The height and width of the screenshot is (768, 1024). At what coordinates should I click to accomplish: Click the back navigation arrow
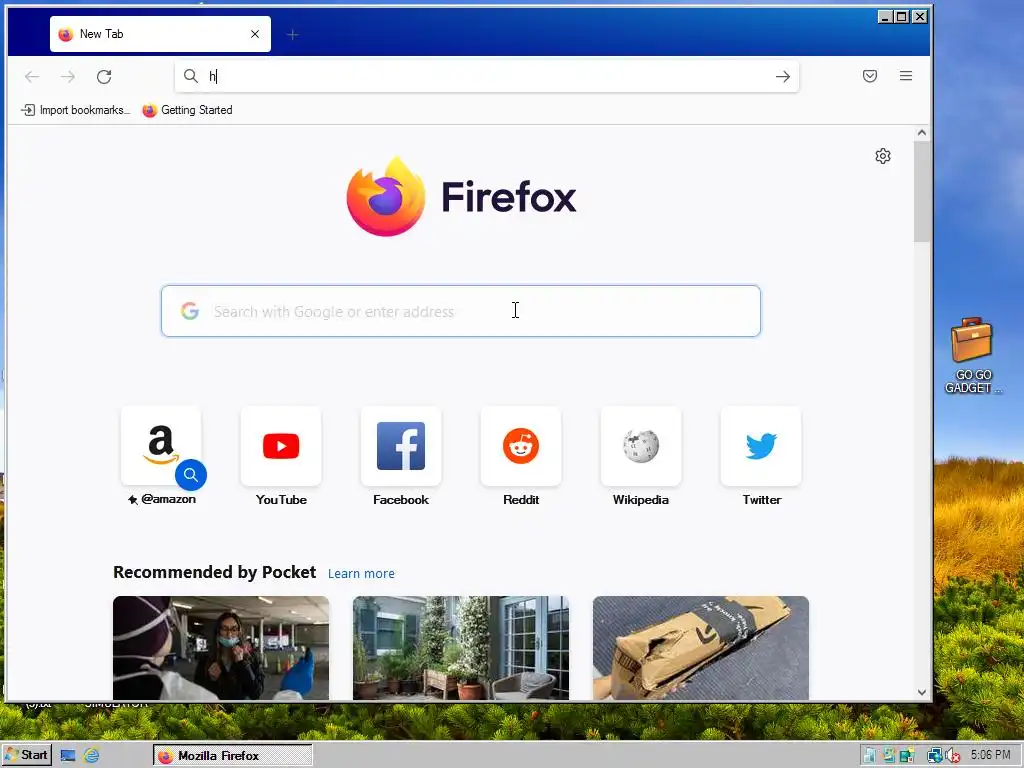coord(32,76)
